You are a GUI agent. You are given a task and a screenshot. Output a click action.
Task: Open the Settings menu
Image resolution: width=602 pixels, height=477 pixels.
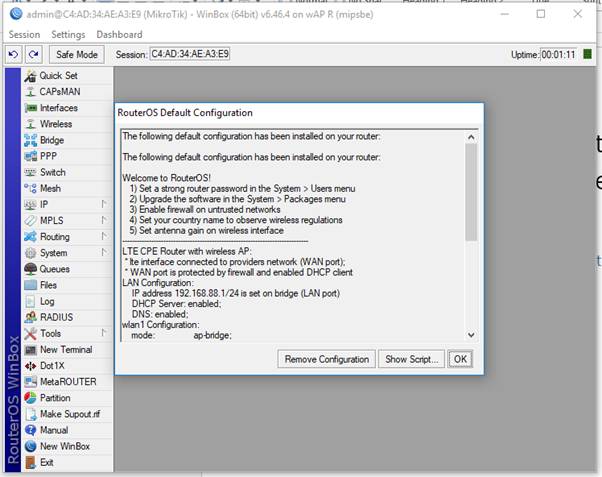pyautogui.click(x=68, y=35)
